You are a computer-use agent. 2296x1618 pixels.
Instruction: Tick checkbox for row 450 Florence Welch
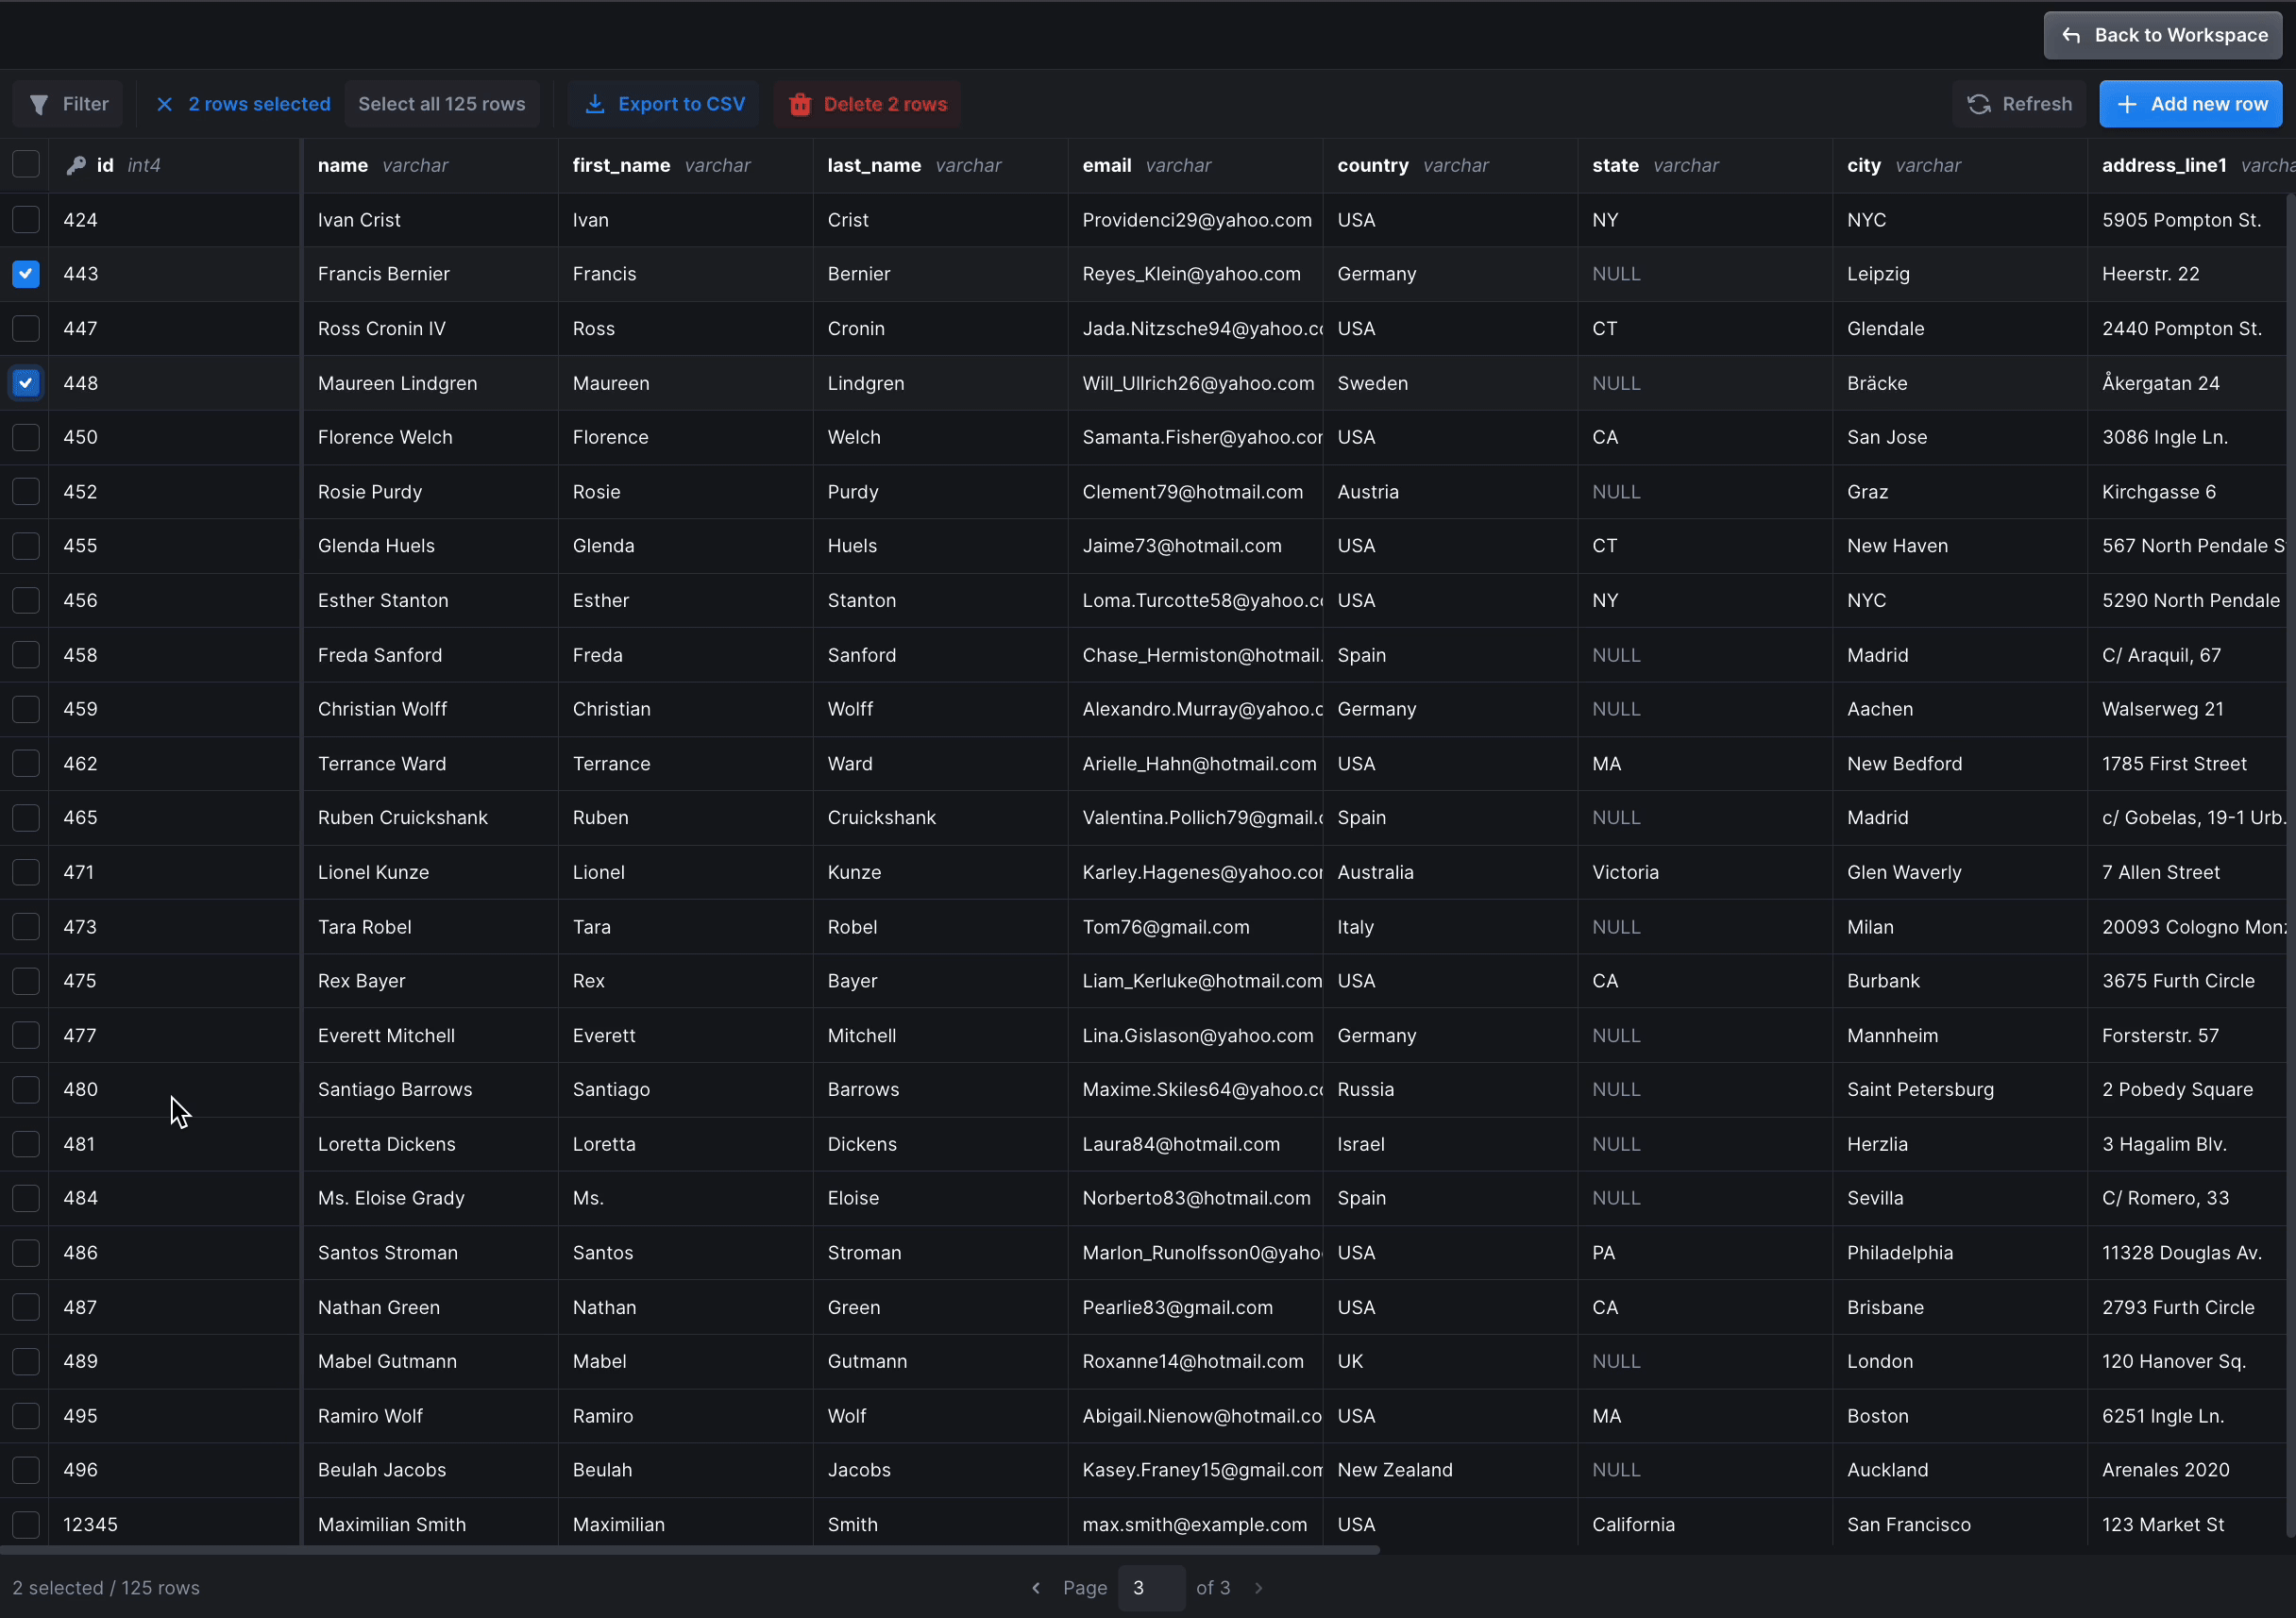click(26, 437)
